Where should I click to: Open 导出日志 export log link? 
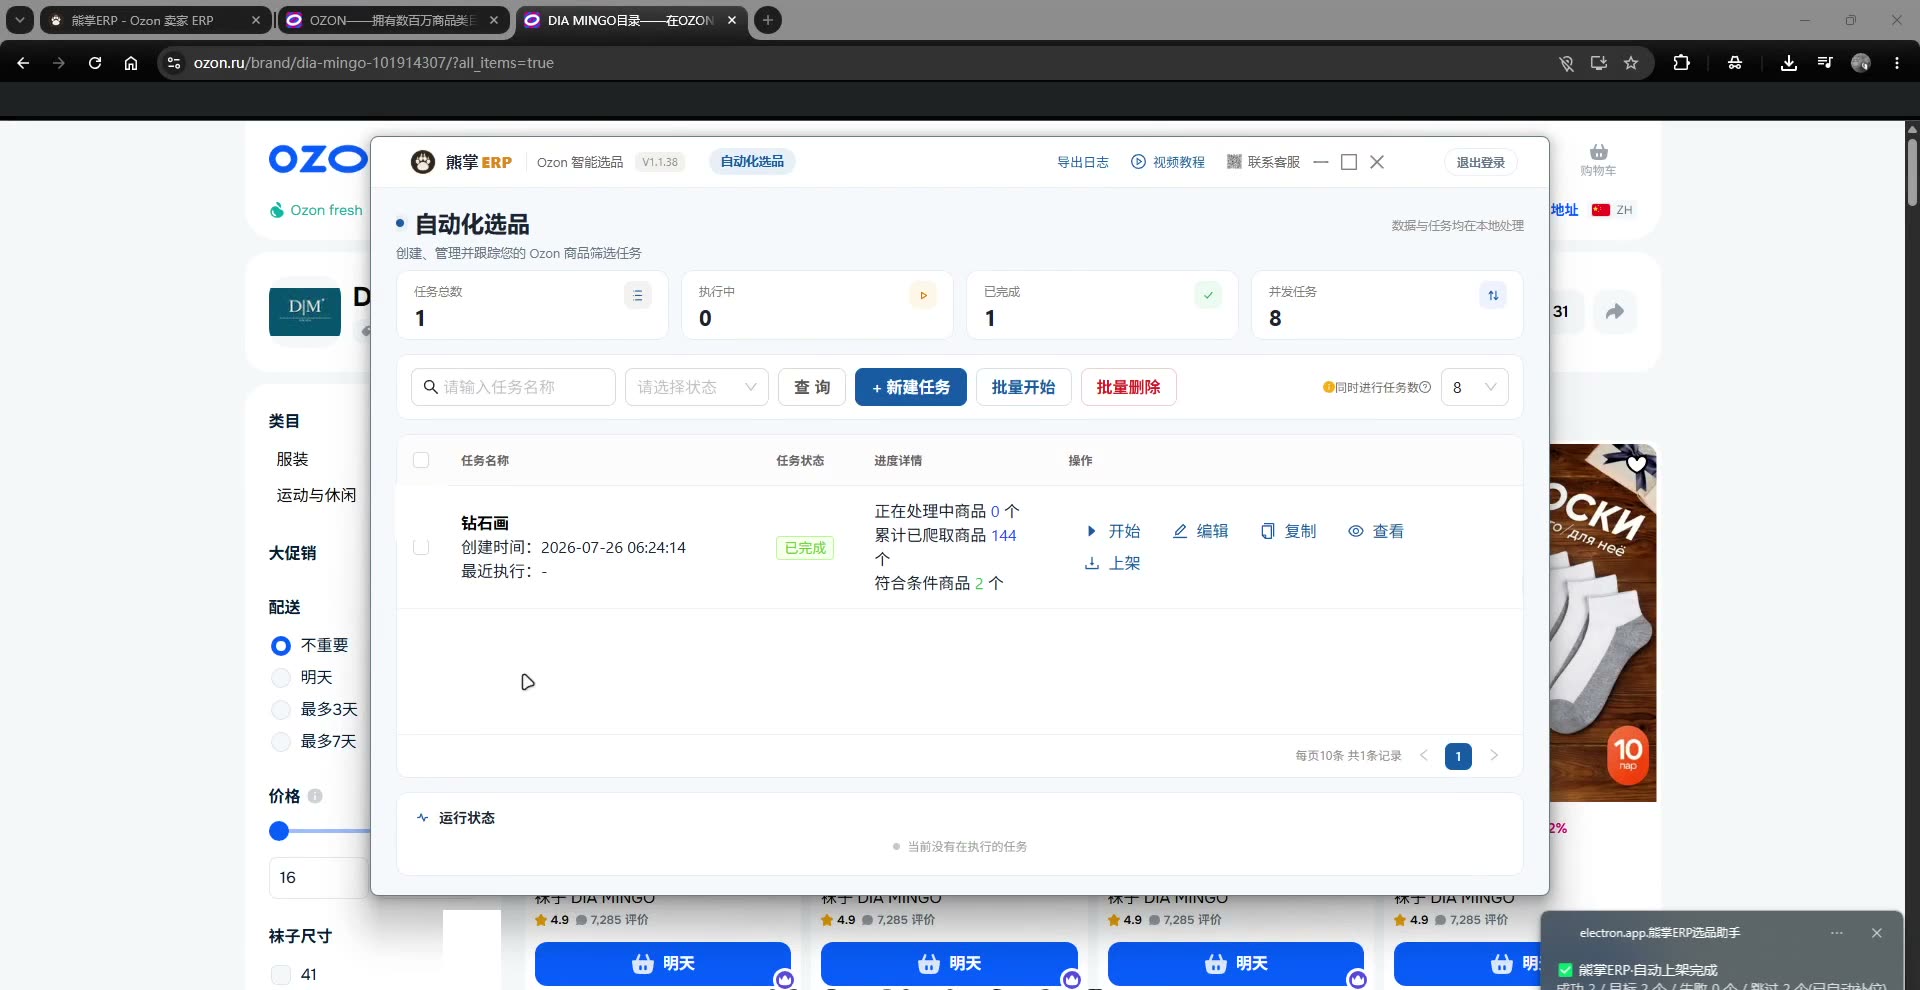coord(1082,162)
